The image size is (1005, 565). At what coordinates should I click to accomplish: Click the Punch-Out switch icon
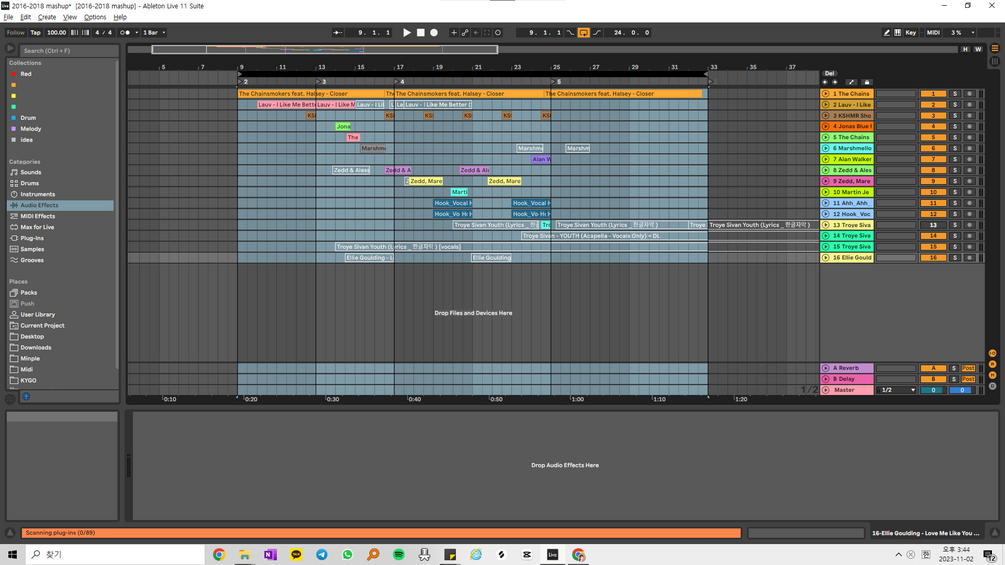point(597,33)
